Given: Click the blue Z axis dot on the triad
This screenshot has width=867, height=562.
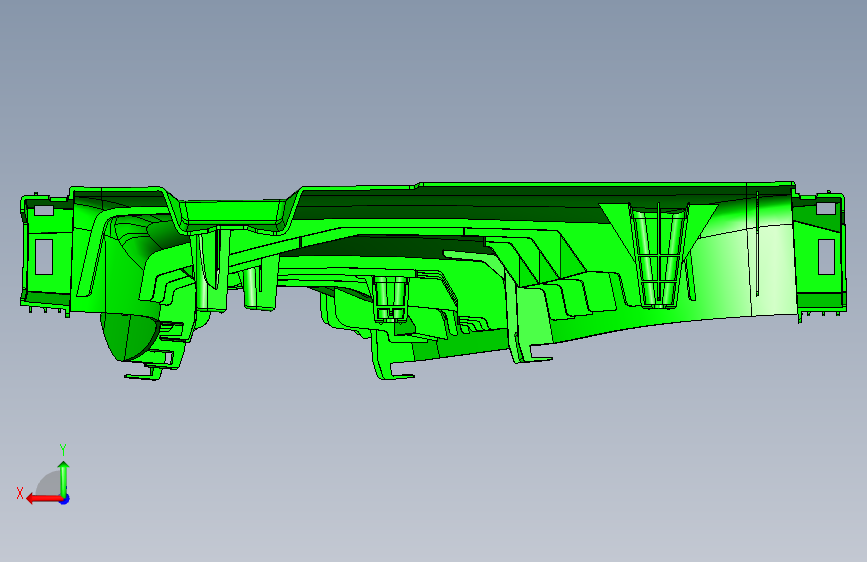Looking at the screenshot, I should pos(65,499).
